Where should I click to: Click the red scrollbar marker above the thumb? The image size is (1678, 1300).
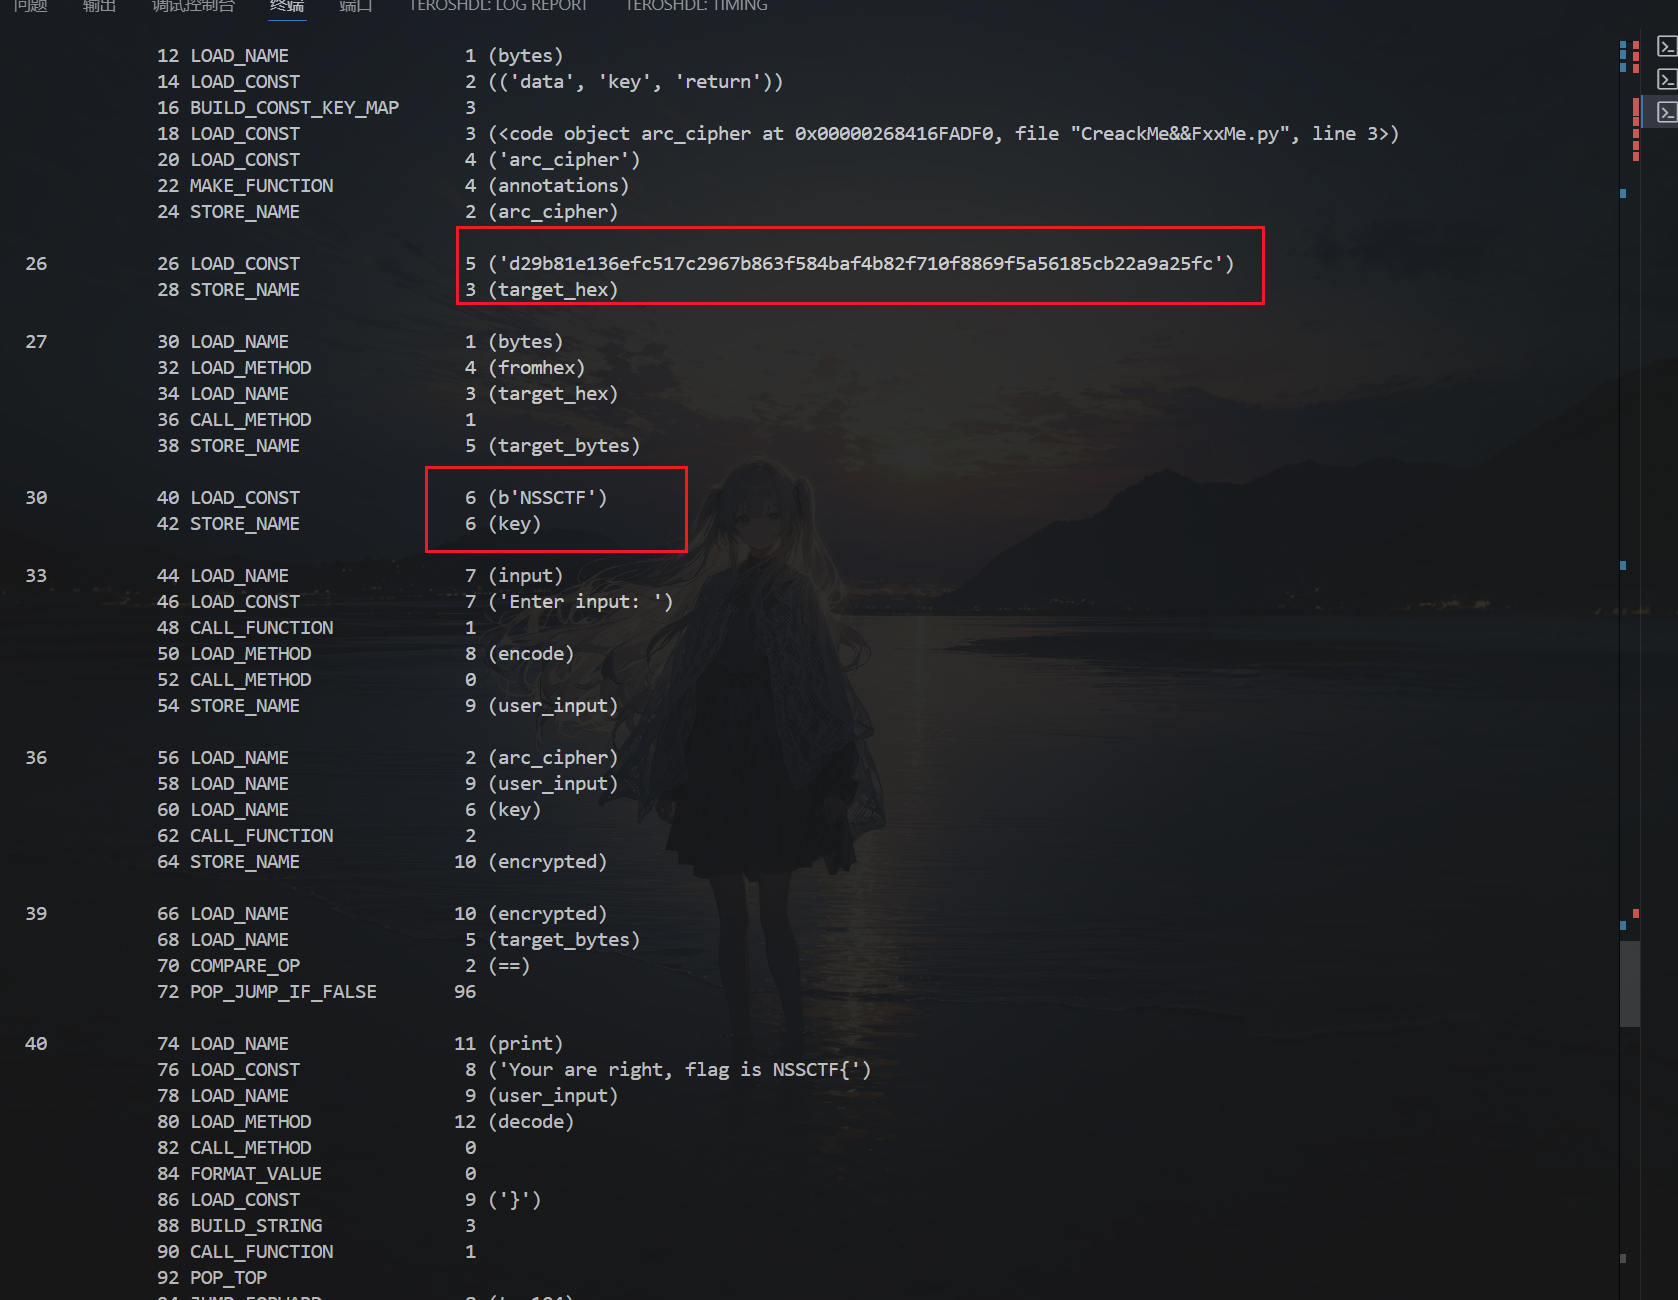click(1636, 914)
